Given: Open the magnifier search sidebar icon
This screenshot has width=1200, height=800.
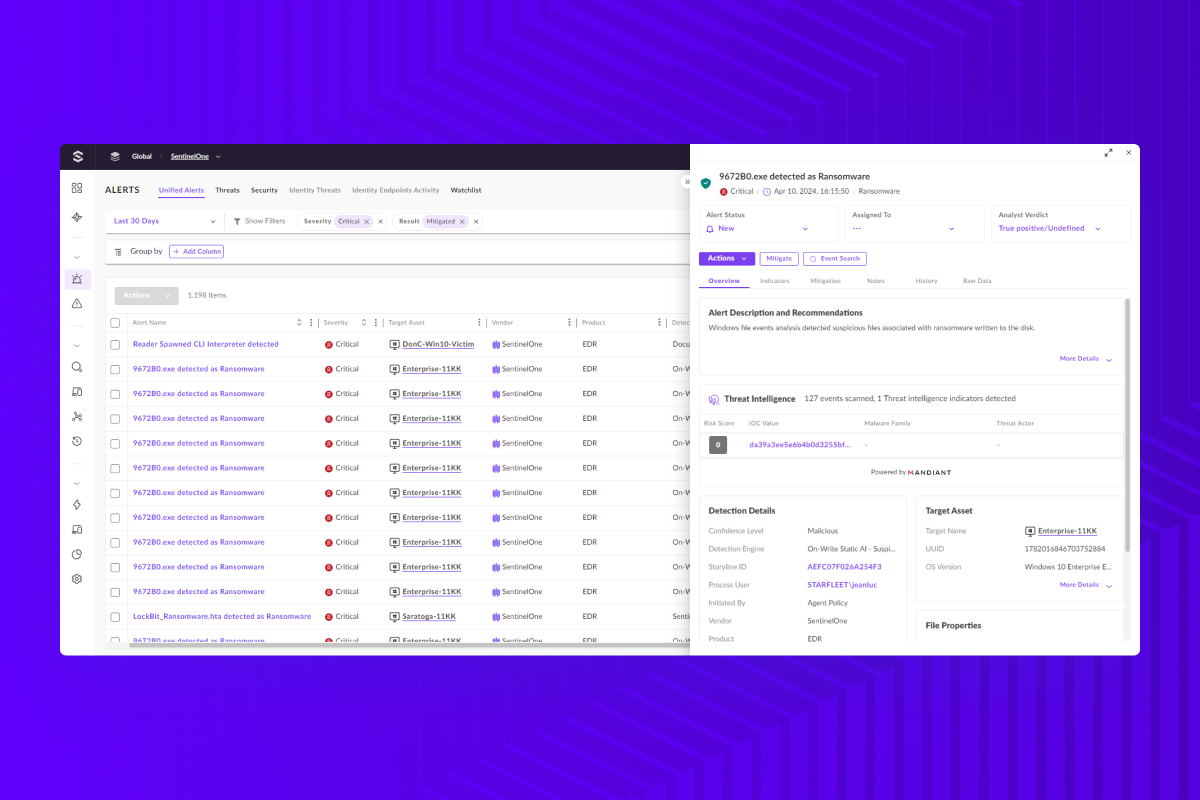Looking at the screenshot, I should tap(77, 367).
